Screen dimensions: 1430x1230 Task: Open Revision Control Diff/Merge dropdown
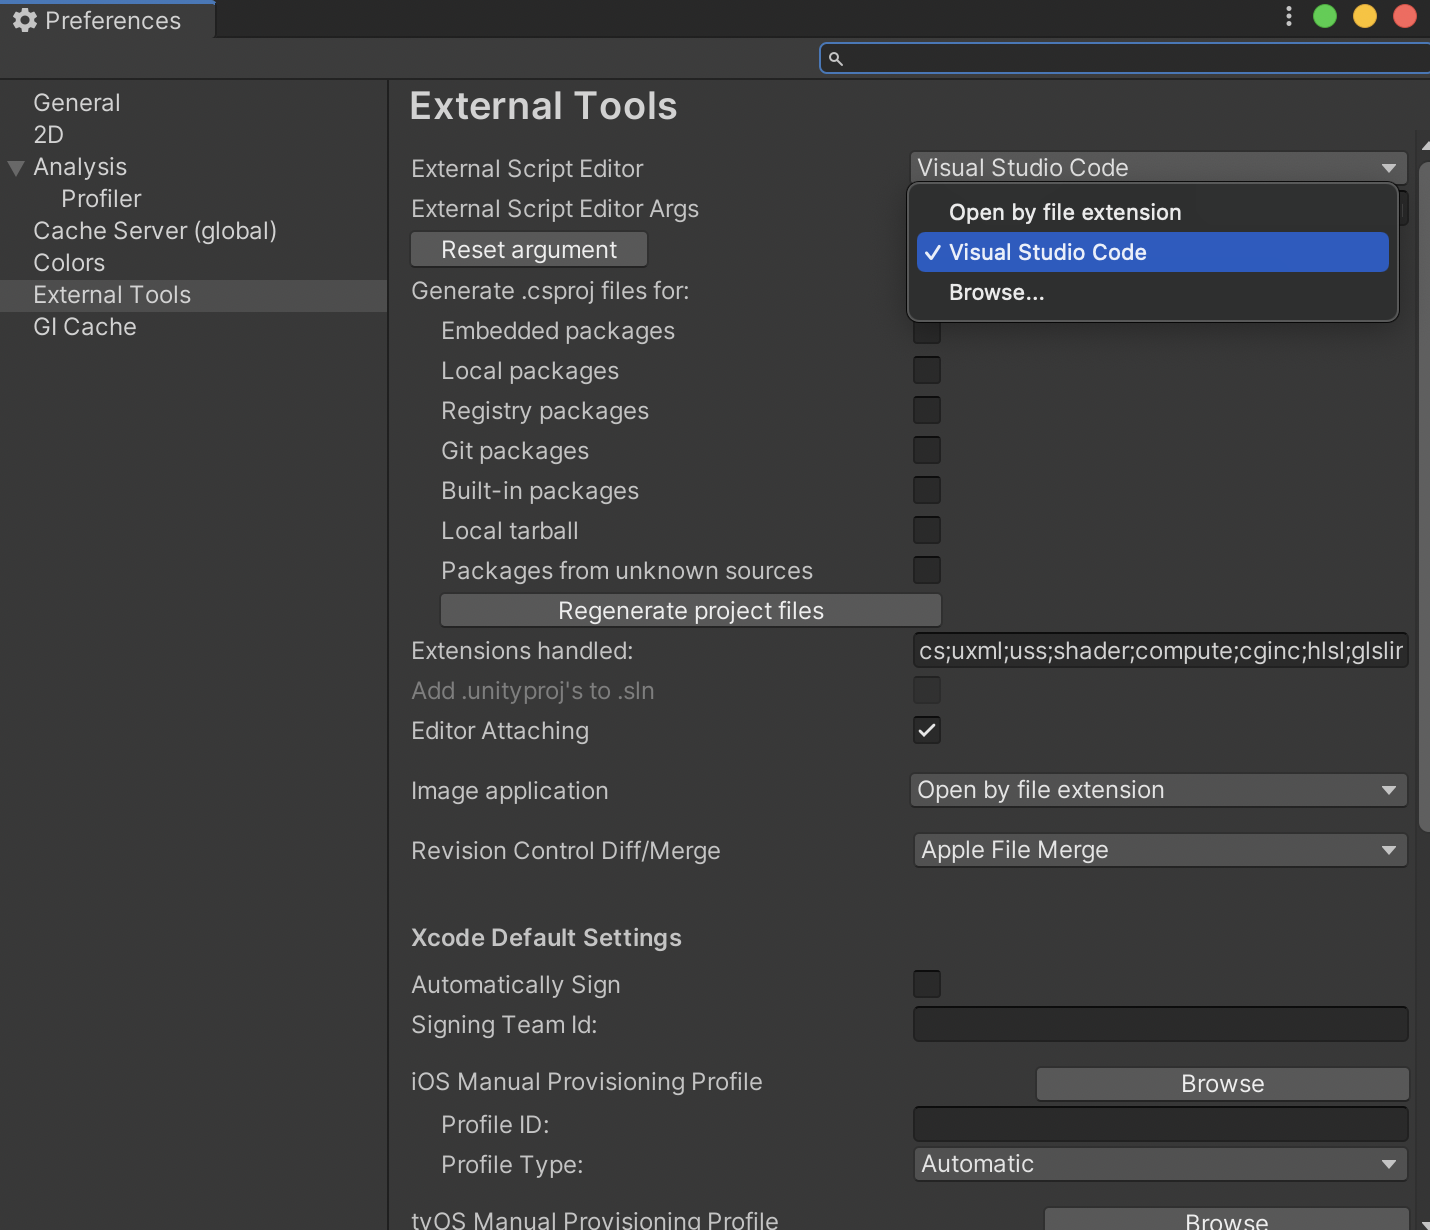click(1161, 850)
